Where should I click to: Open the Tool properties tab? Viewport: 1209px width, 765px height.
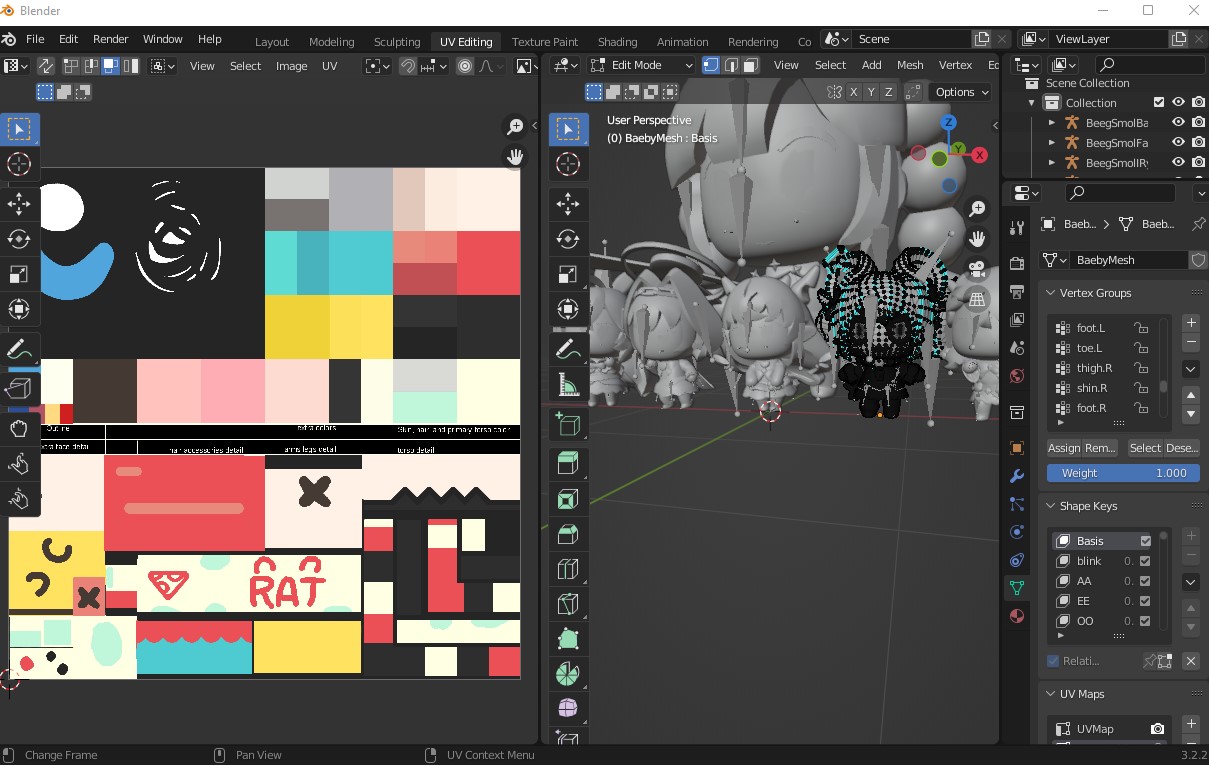(x=1017, y=228)
